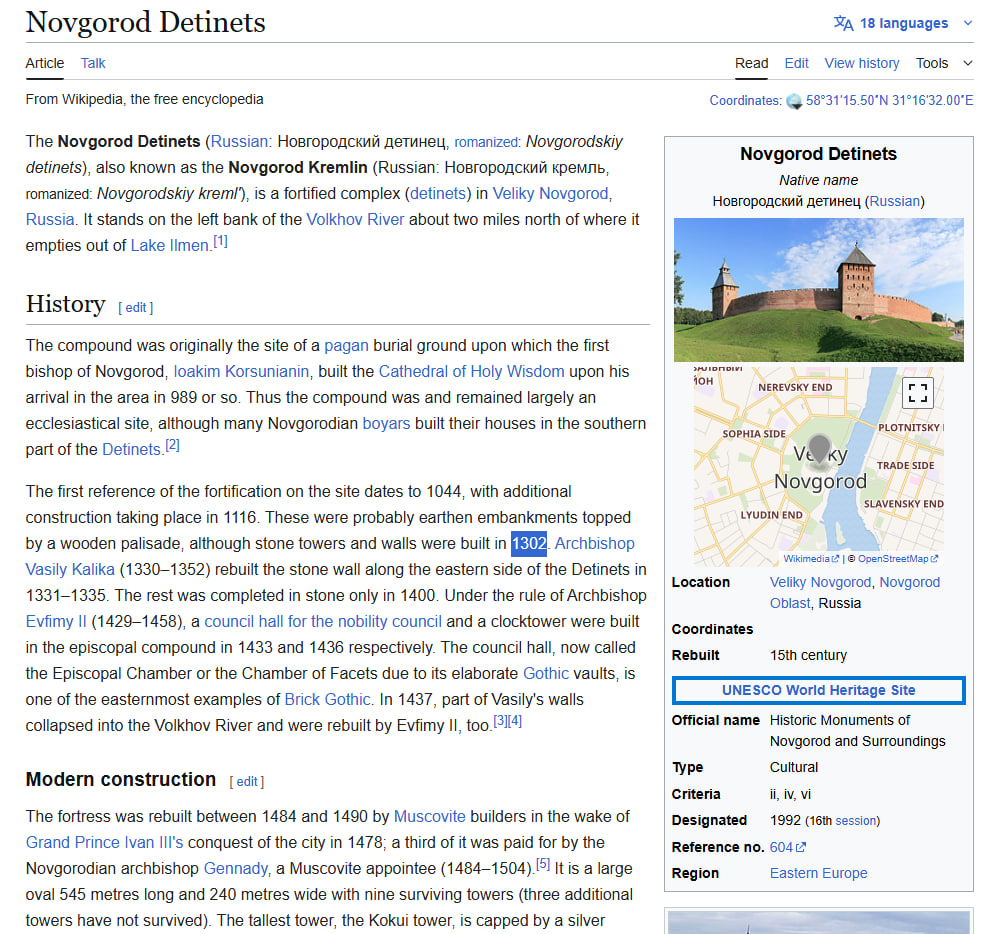
Task: Jump to footnote reference [4]
Action: (x=515, y=721)
